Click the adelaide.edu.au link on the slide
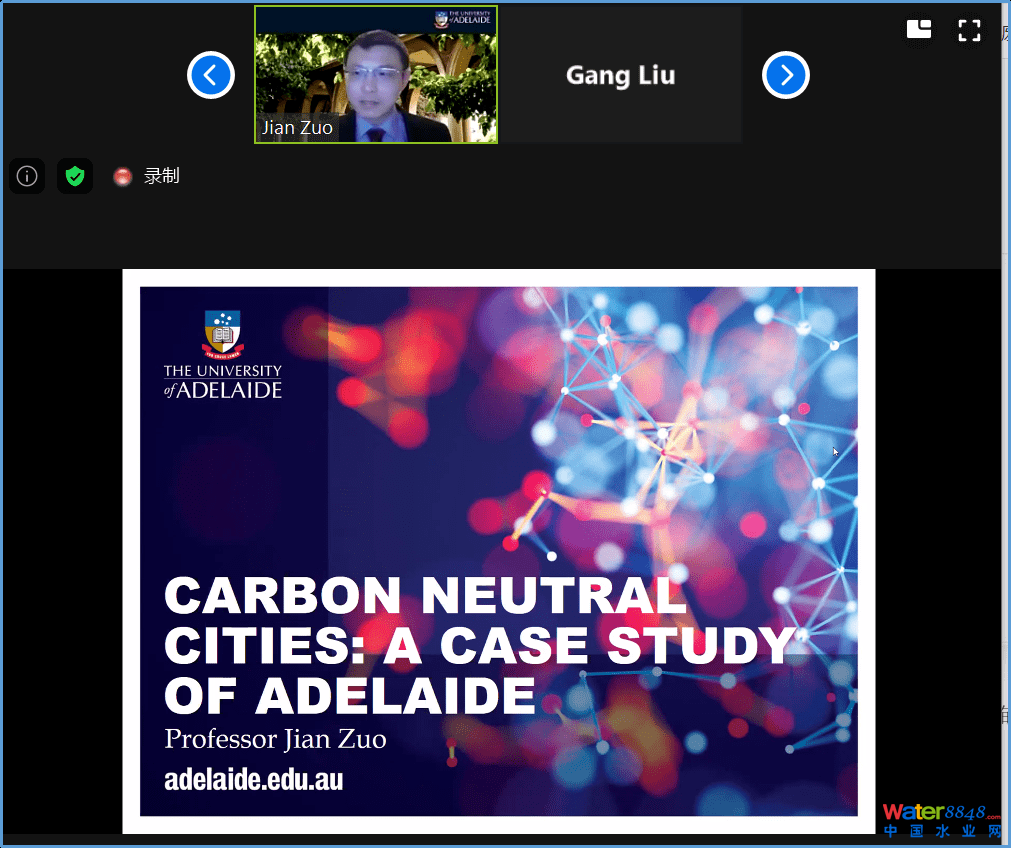This screenshot has width=1011, height=848. click(x=253, y=780)
